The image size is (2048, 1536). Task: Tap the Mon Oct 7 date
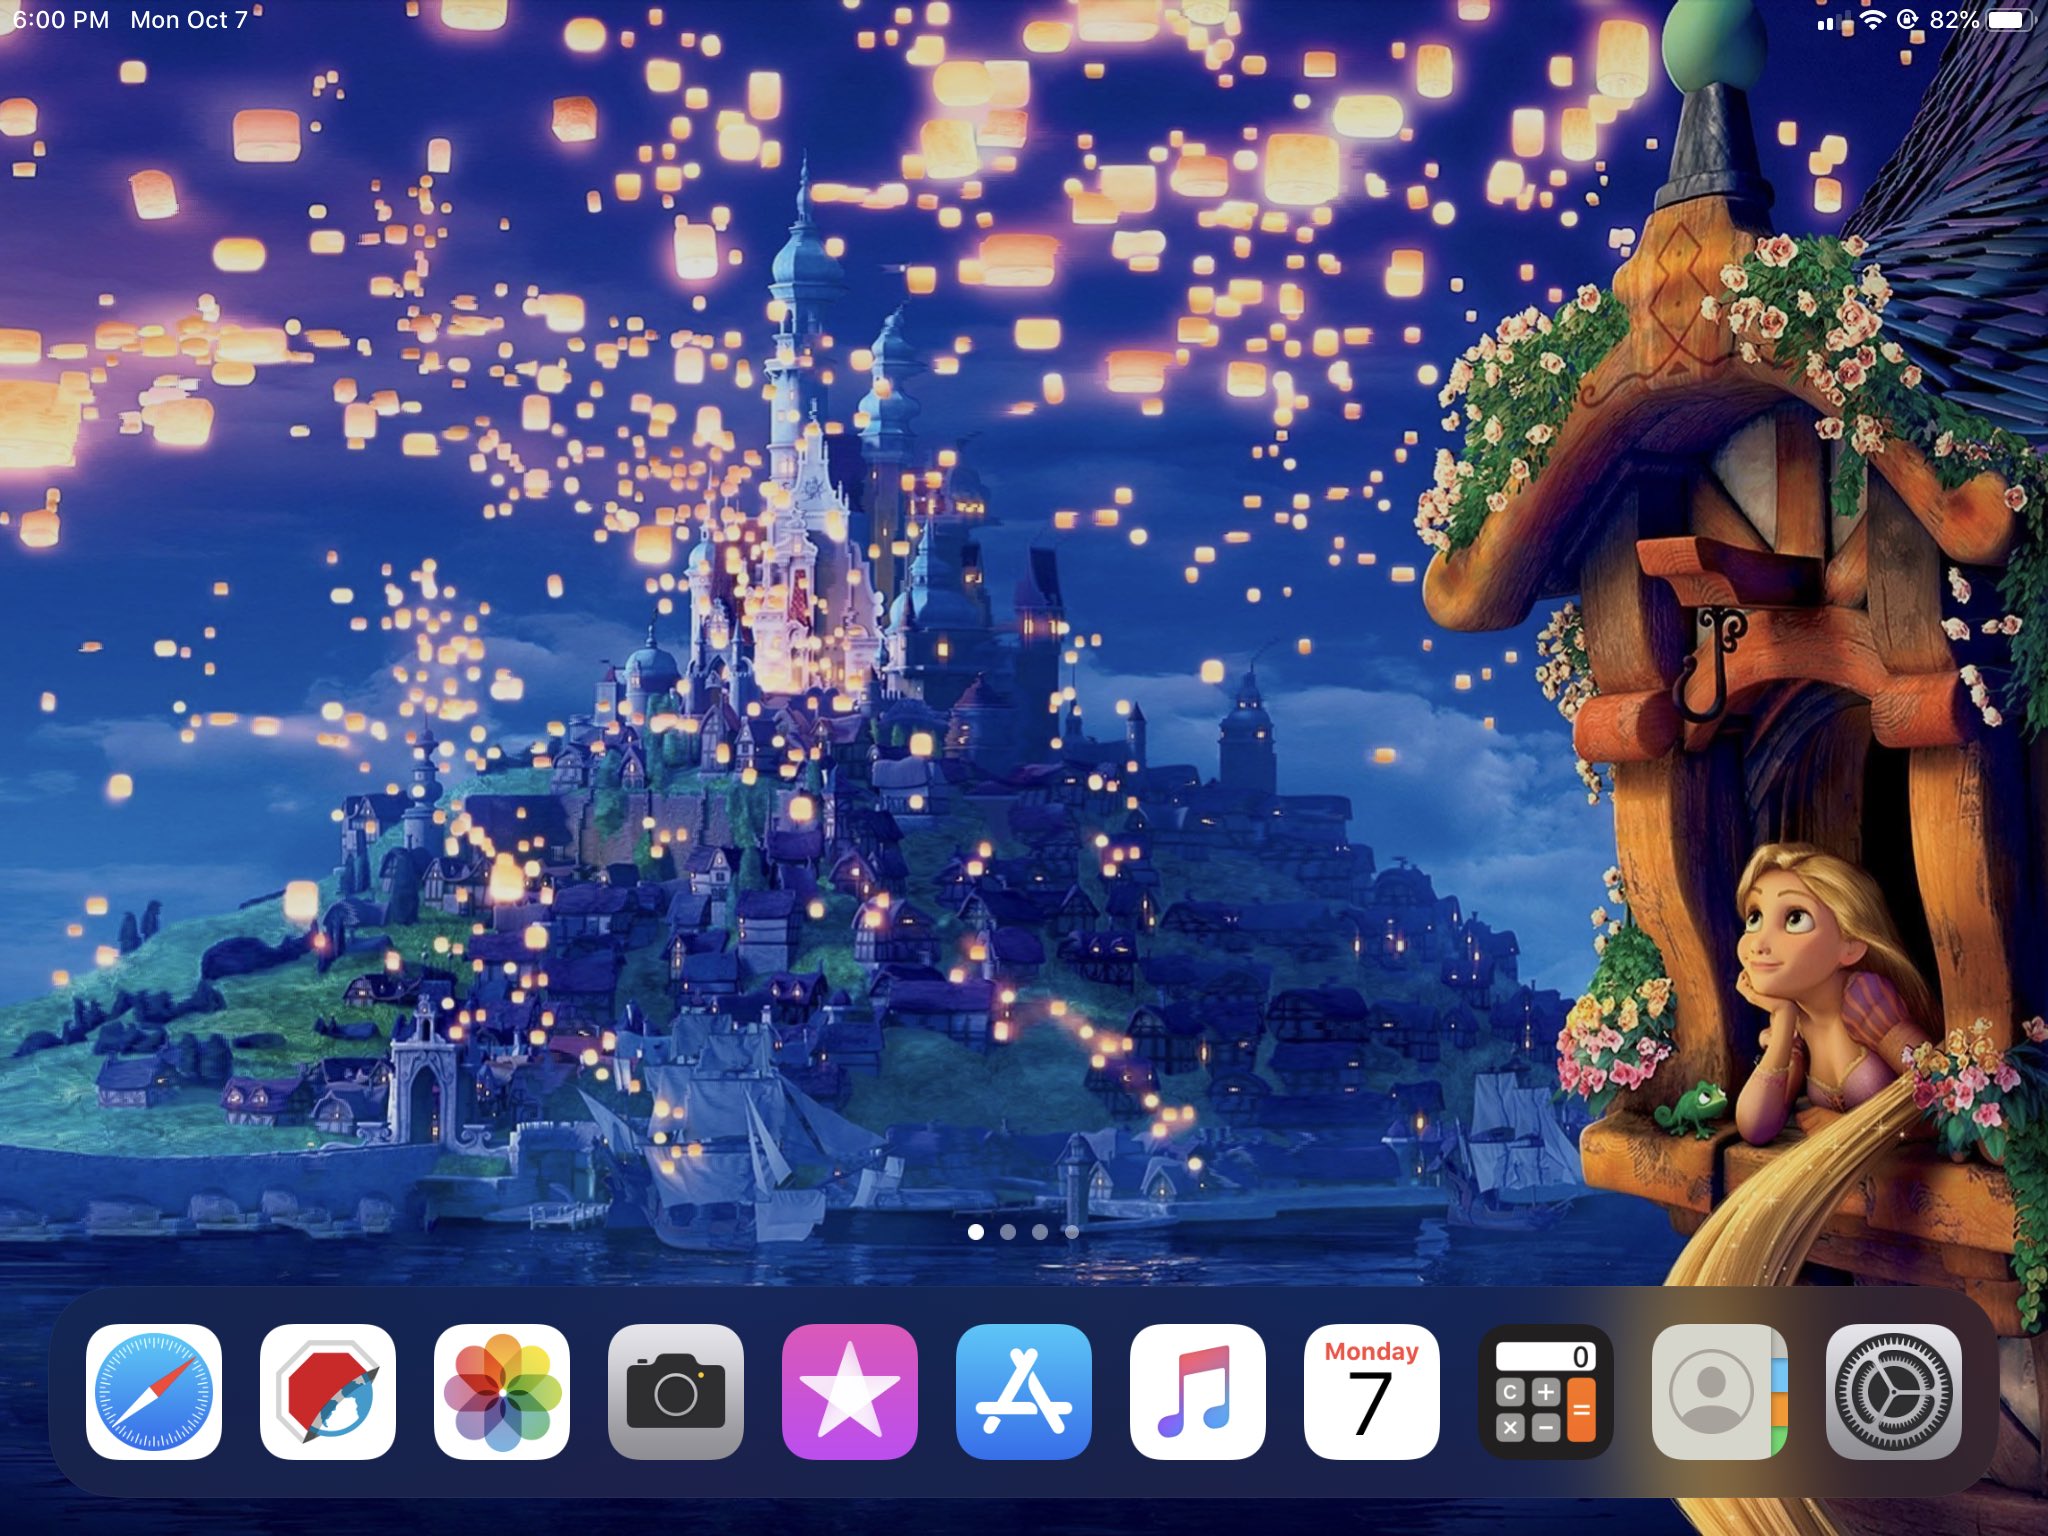pos(188,20)
